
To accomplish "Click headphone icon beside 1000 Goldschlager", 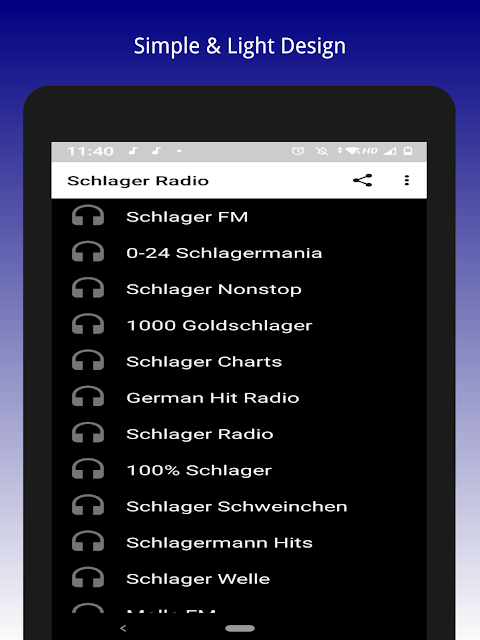I will (88, 325).
